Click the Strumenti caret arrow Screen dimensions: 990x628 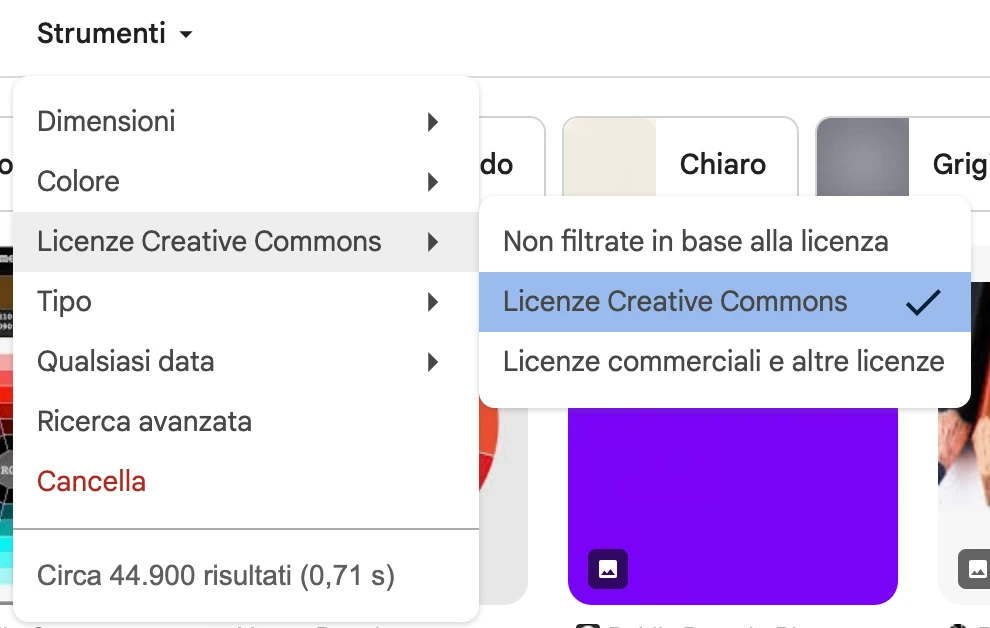point(186,34)
